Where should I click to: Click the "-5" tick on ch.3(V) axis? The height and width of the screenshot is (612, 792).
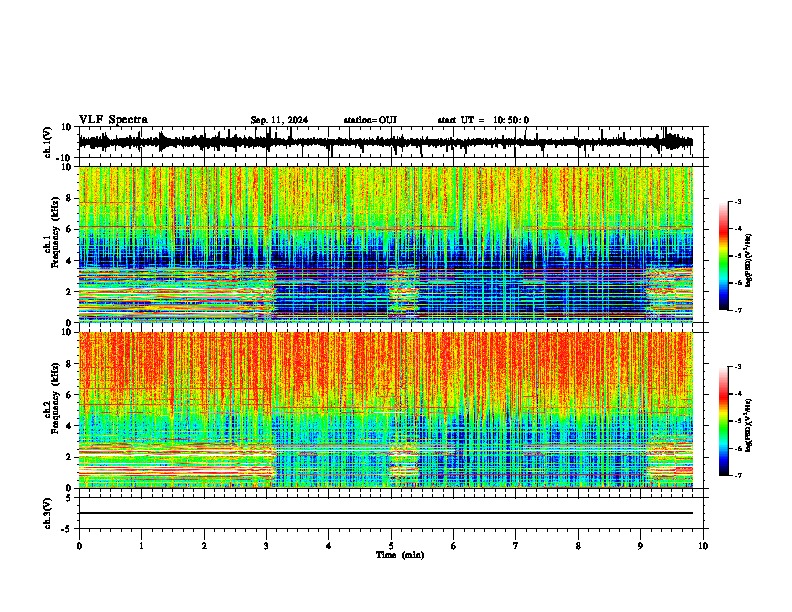67,529
